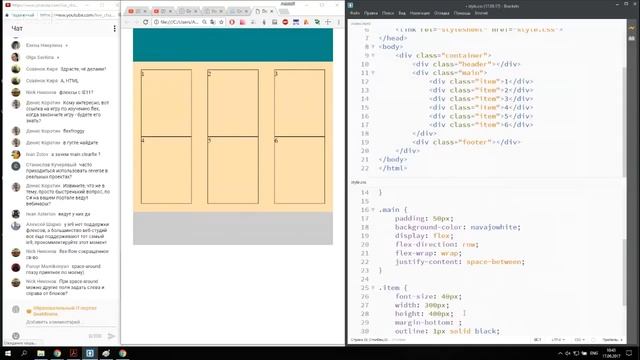
Task: Click the div class="footer" code line
Action: [467, 142]
